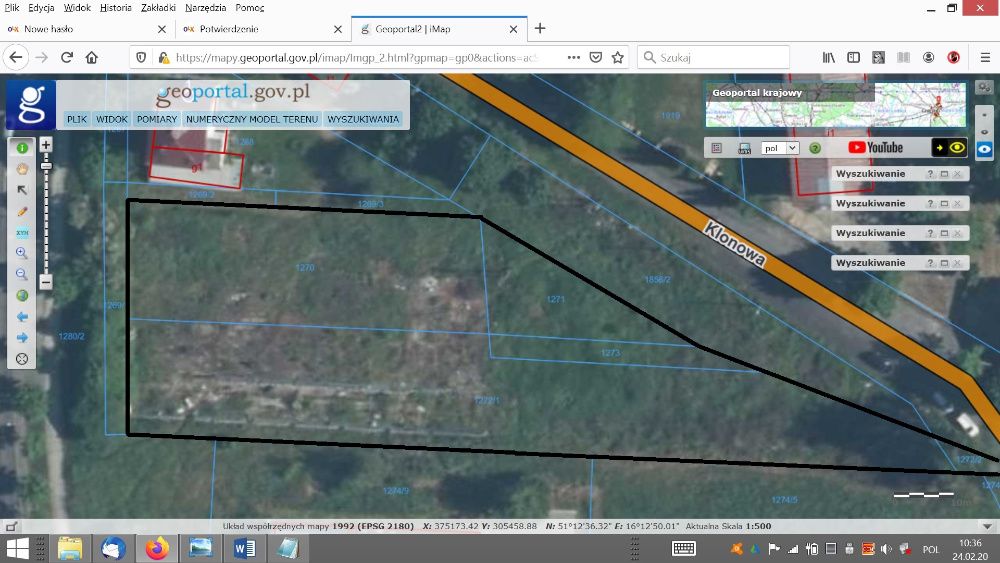Select the magnifier zoom-out tool

pos(22,274)
